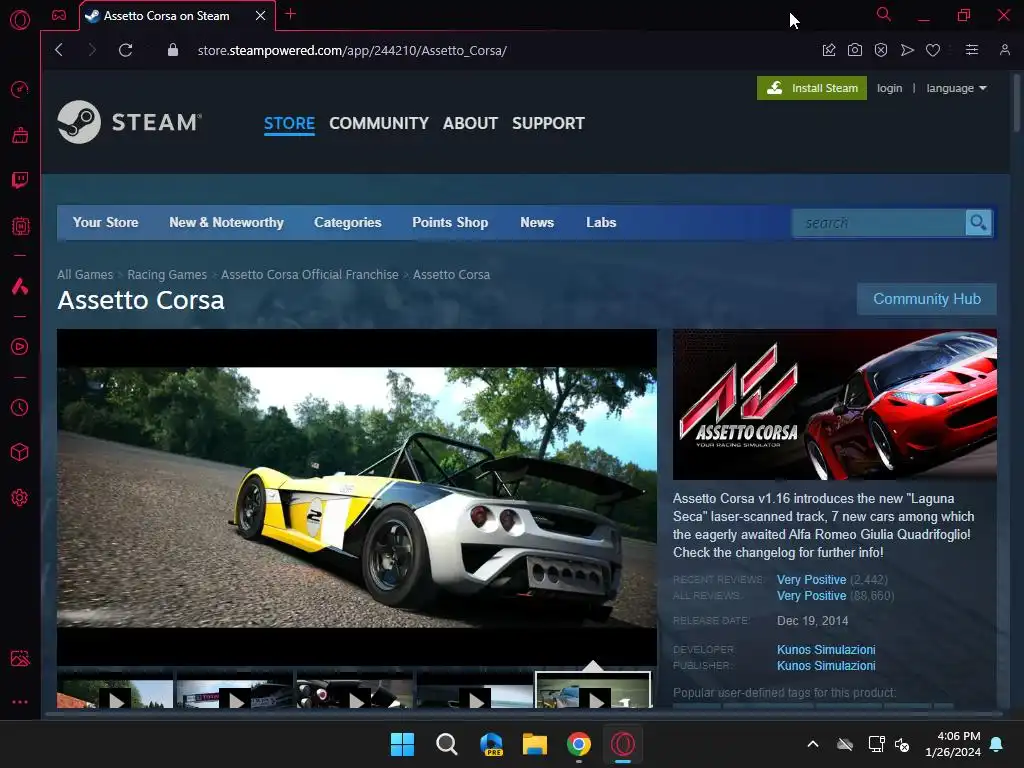Open the Your Store menu
The height and width of the screenshot is (768, 1024).
click(x=105, y=223)
